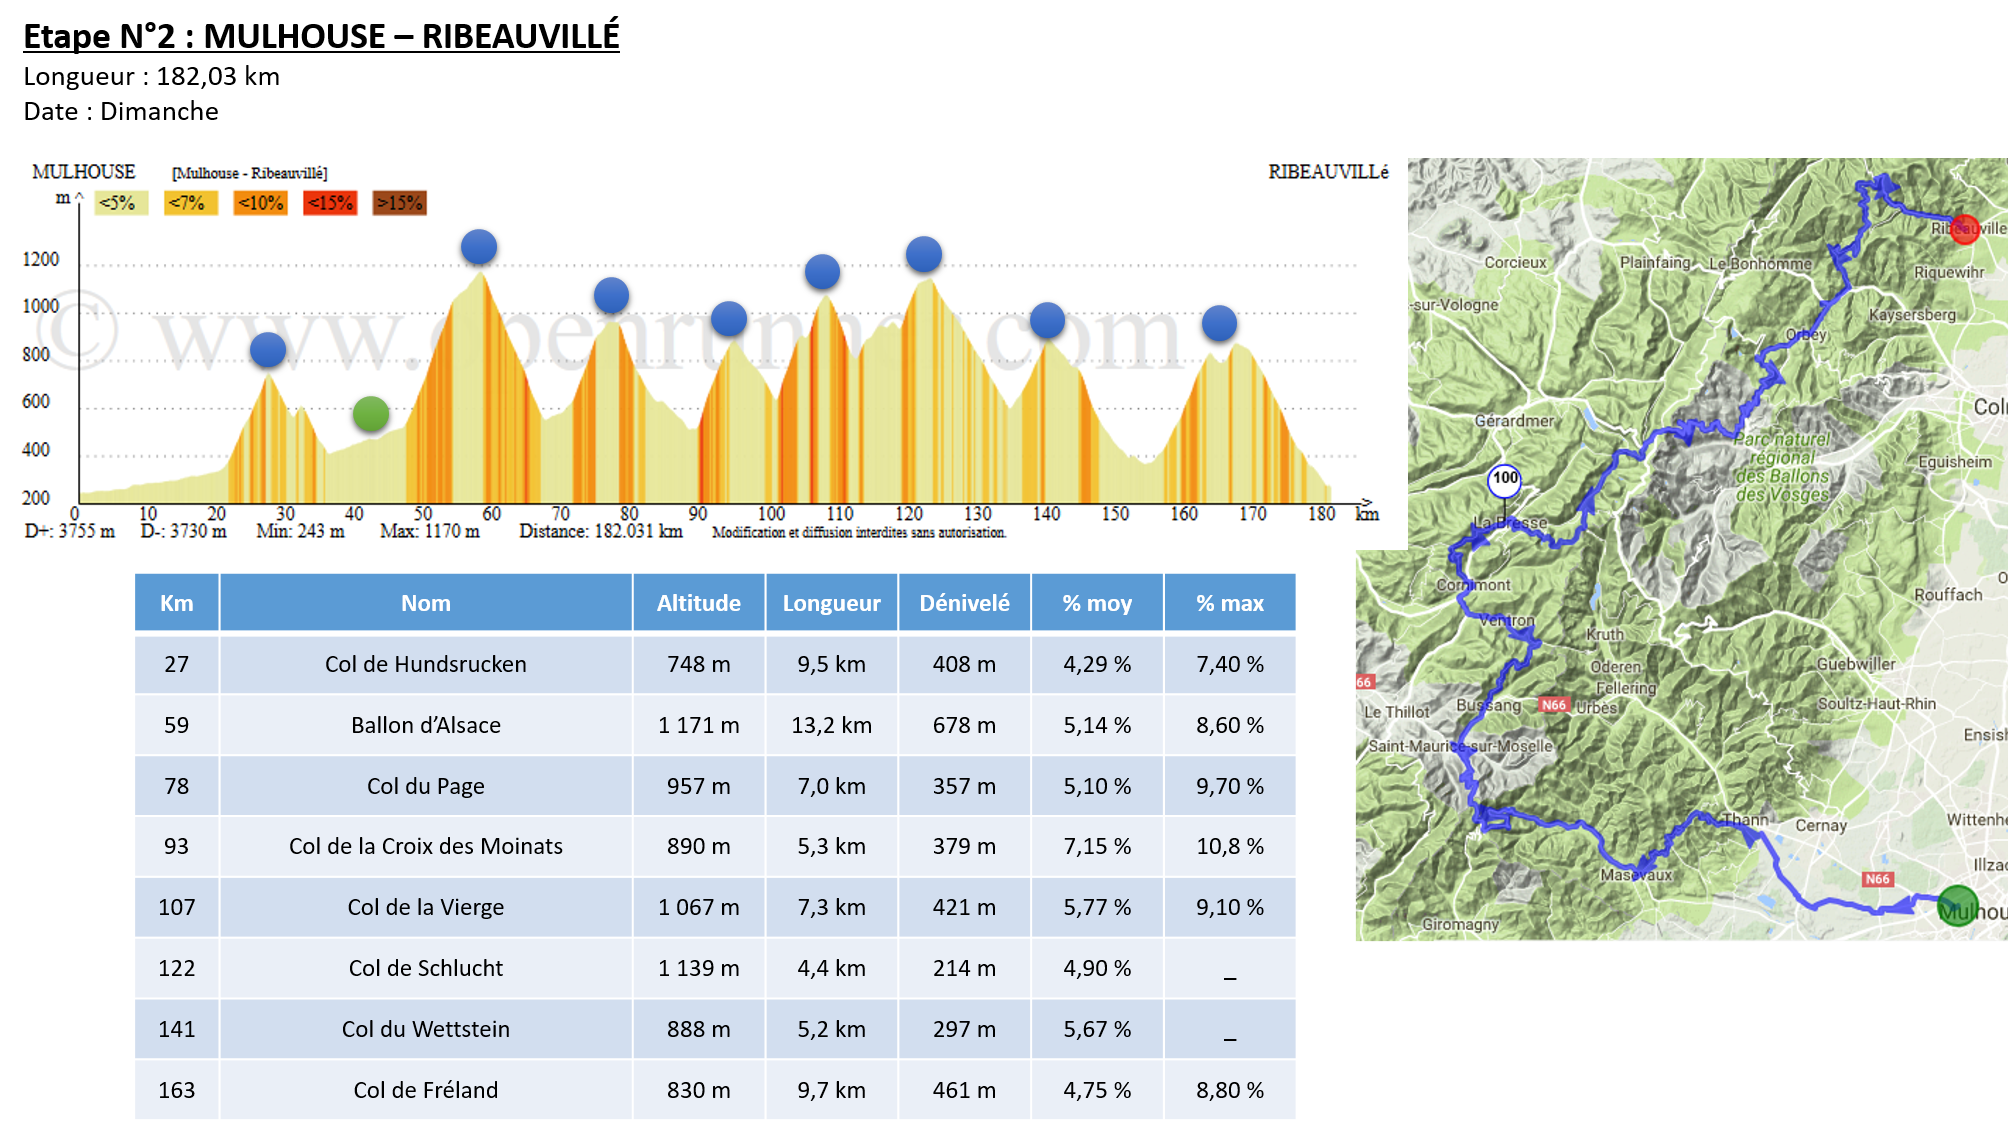Click green start marker at Mulhouse on map
The height and width of the screenshot is (1130, 2008).
point(1957,906)
